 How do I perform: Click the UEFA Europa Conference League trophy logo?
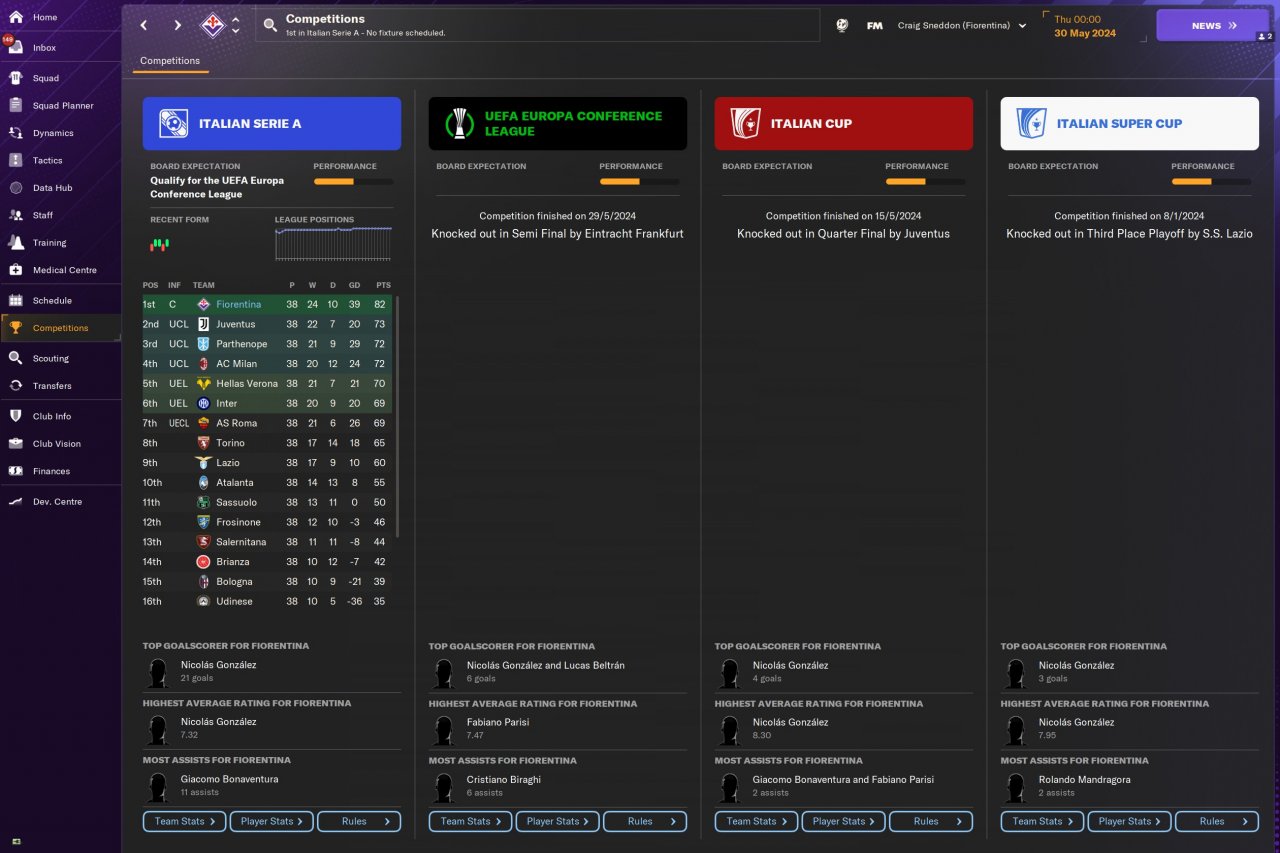click(459, 123)
